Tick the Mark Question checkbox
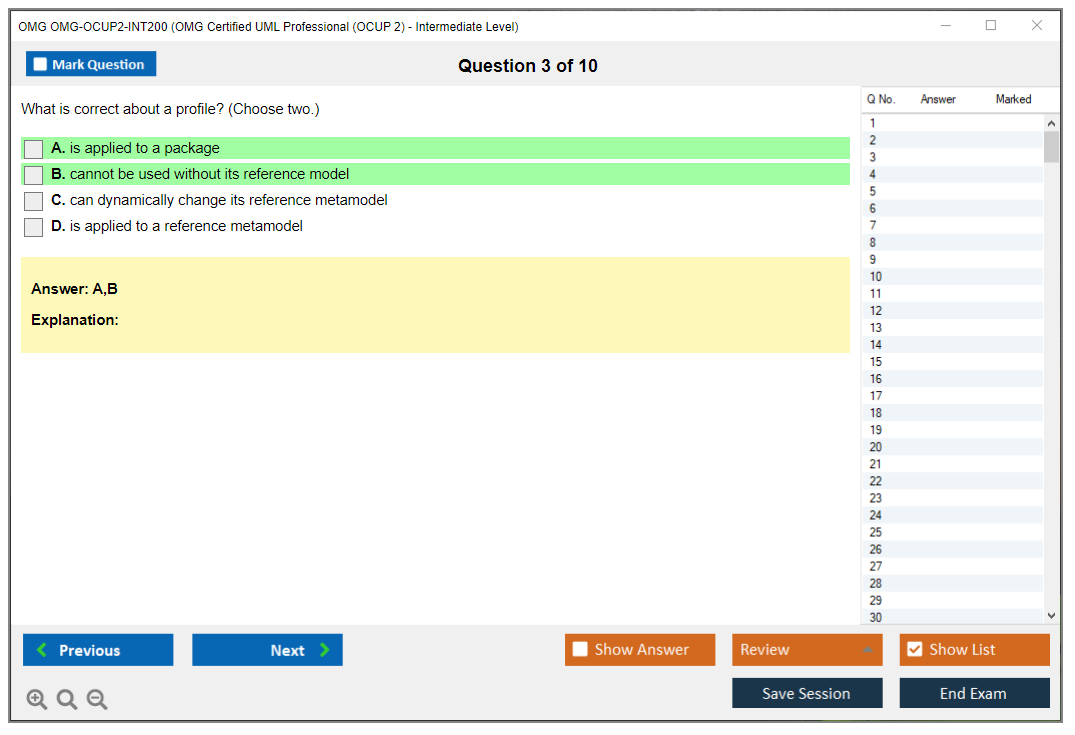This screenshot has height=735, width=1075. tap(41, 65)
